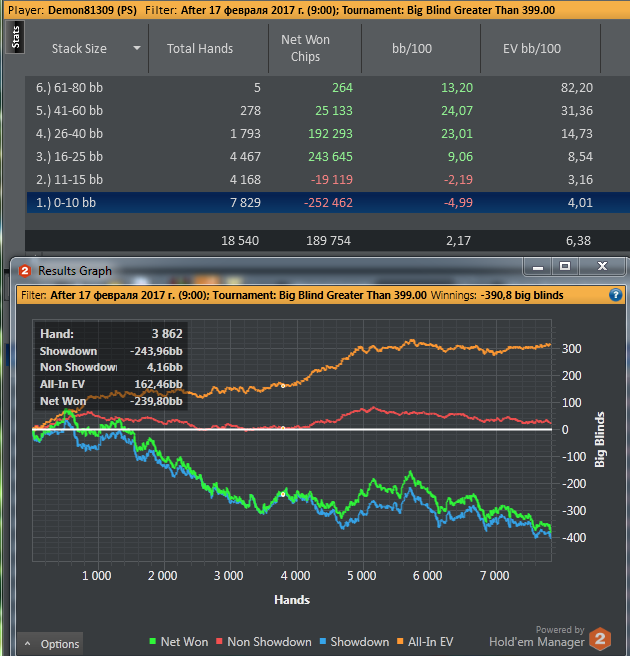
Task: Select the 4.) 26-40 bb row
Action: tap(328, 133)
